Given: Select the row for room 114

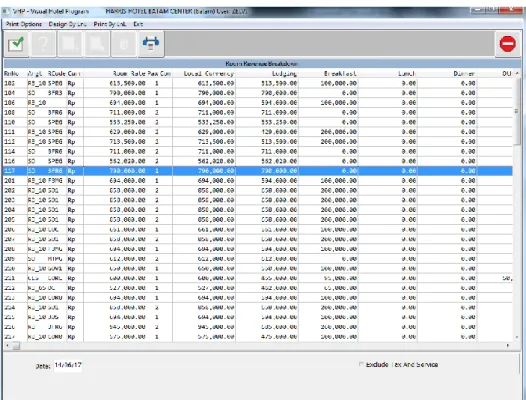Looking at the screenshot, I should point(258,151).
